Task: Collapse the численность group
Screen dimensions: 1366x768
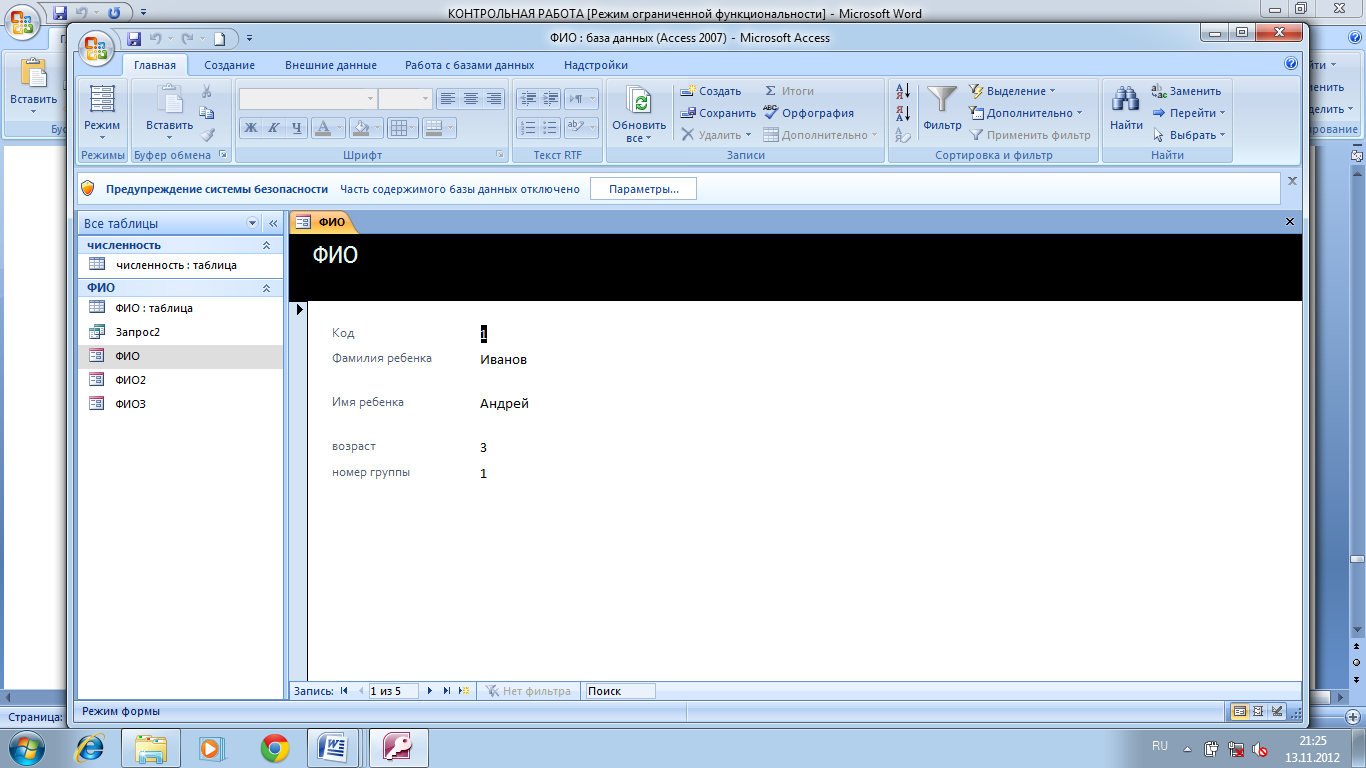Action: [266, 245]
